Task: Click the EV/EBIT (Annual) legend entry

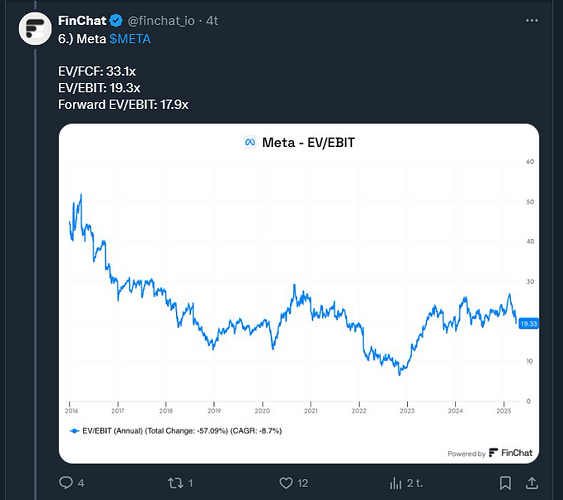Action: tap(176, 431)
